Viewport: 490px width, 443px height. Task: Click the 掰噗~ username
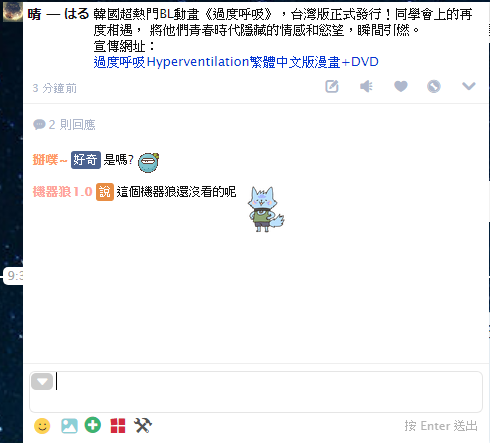click(x=50, y=160)
